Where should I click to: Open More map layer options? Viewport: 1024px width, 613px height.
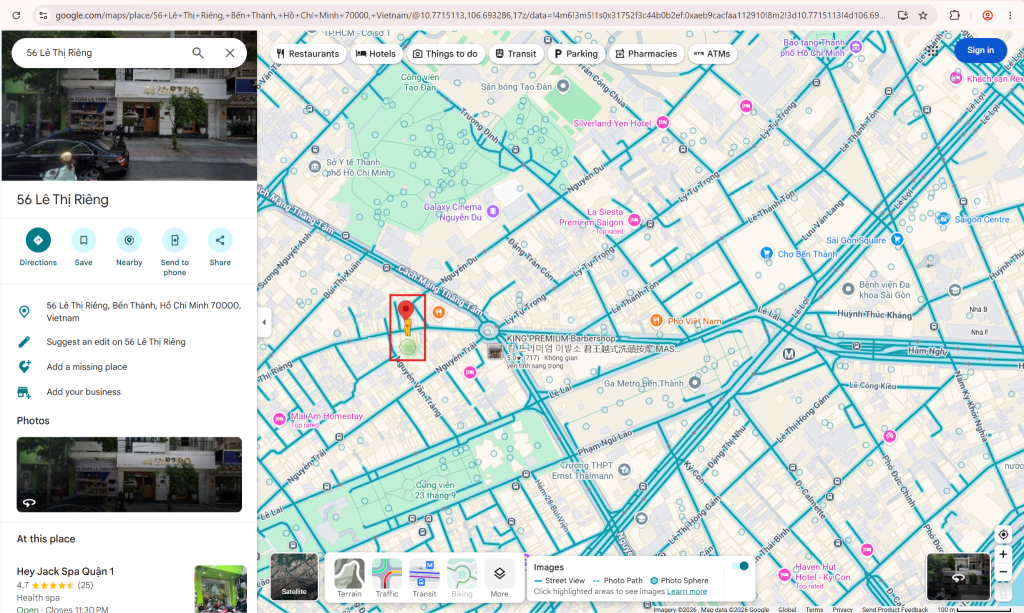point(499,577)
